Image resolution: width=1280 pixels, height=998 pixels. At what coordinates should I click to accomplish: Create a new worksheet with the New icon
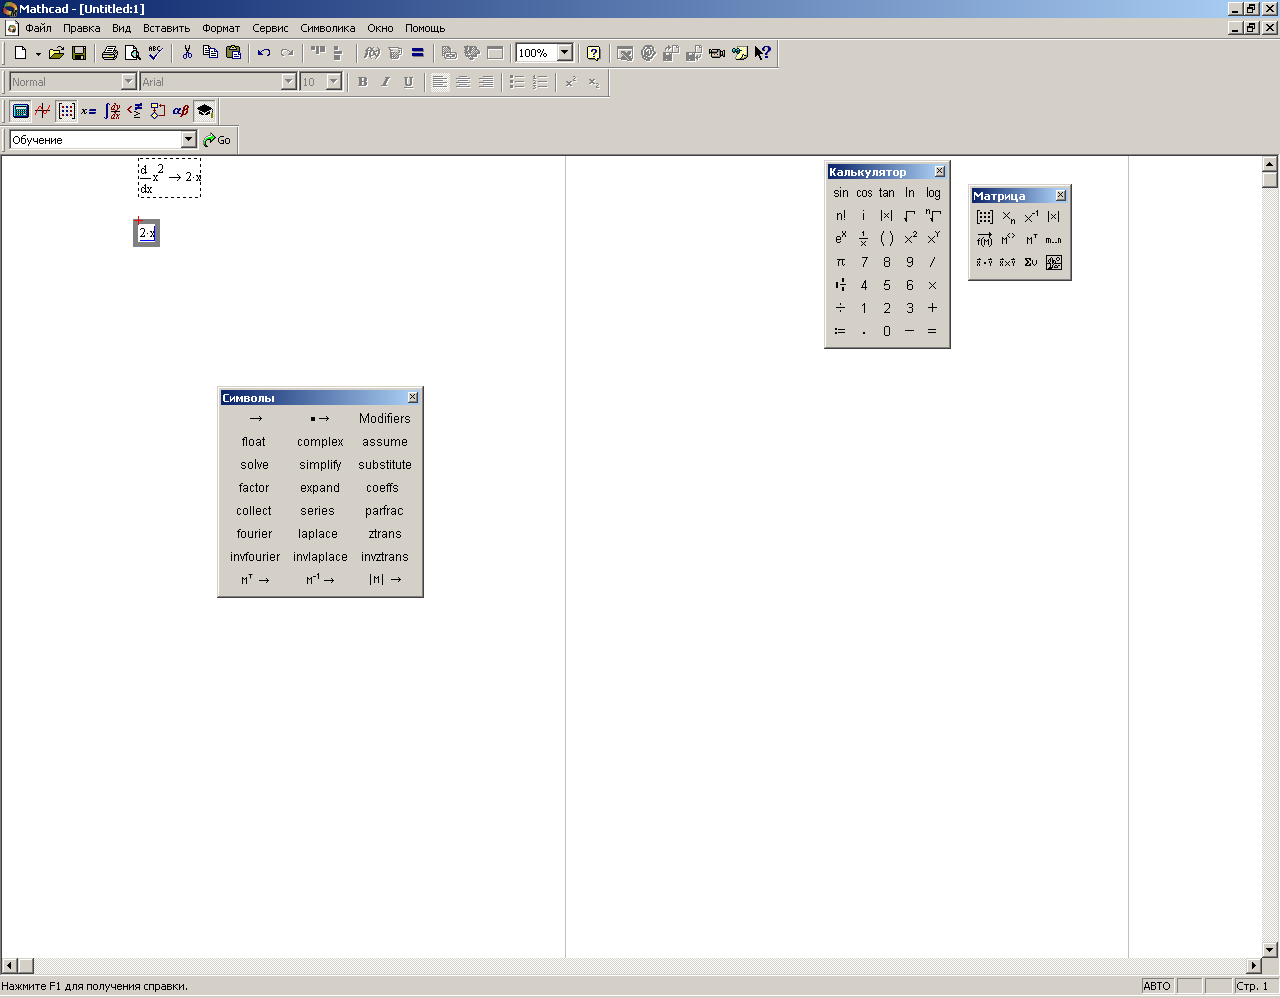pyautogui.click(x=20, y=53)
